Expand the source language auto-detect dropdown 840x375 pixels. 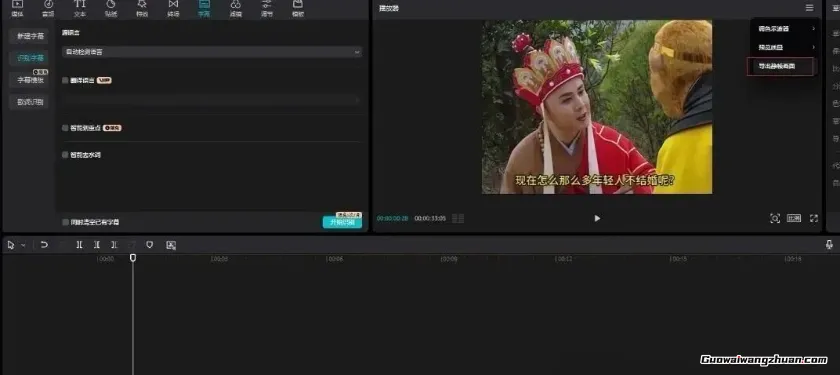212,52
